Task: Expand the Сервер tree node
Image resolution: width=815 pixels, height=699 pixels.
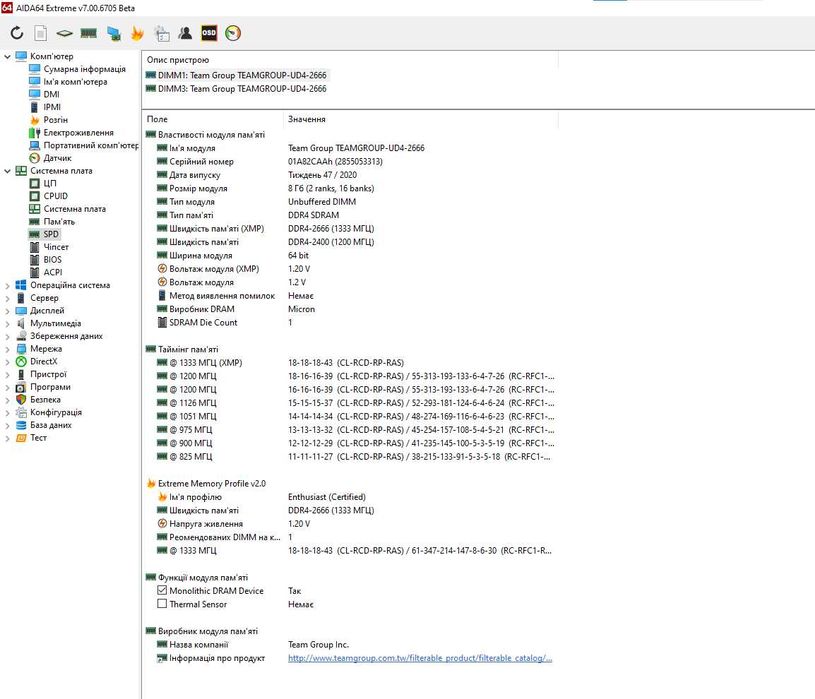Action: [7, 298]
